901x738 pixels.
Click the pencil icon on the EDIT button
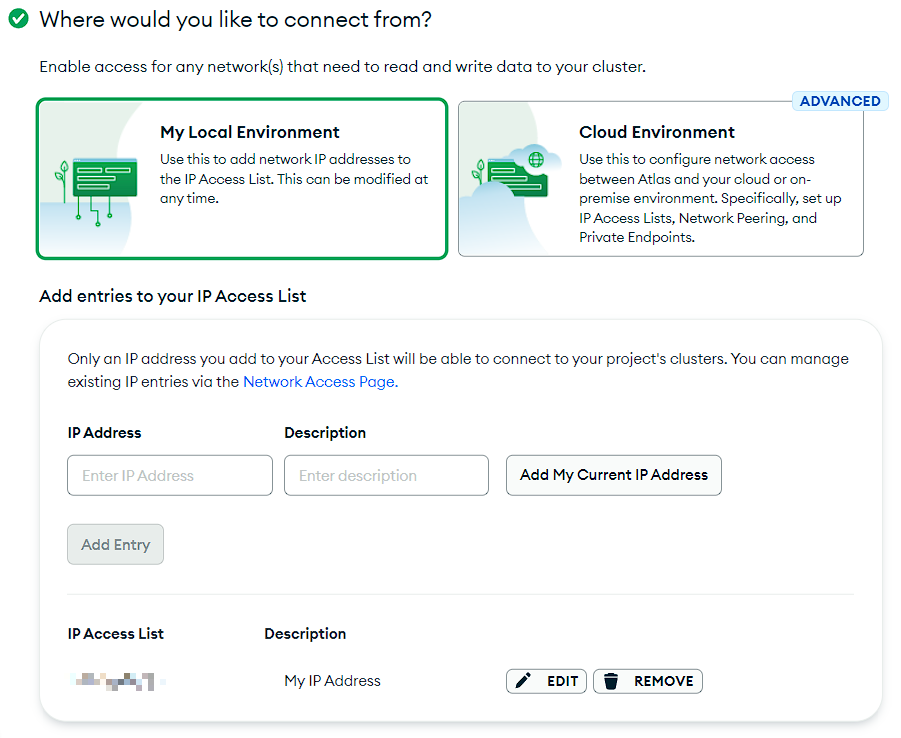click(x=524, y=680)
